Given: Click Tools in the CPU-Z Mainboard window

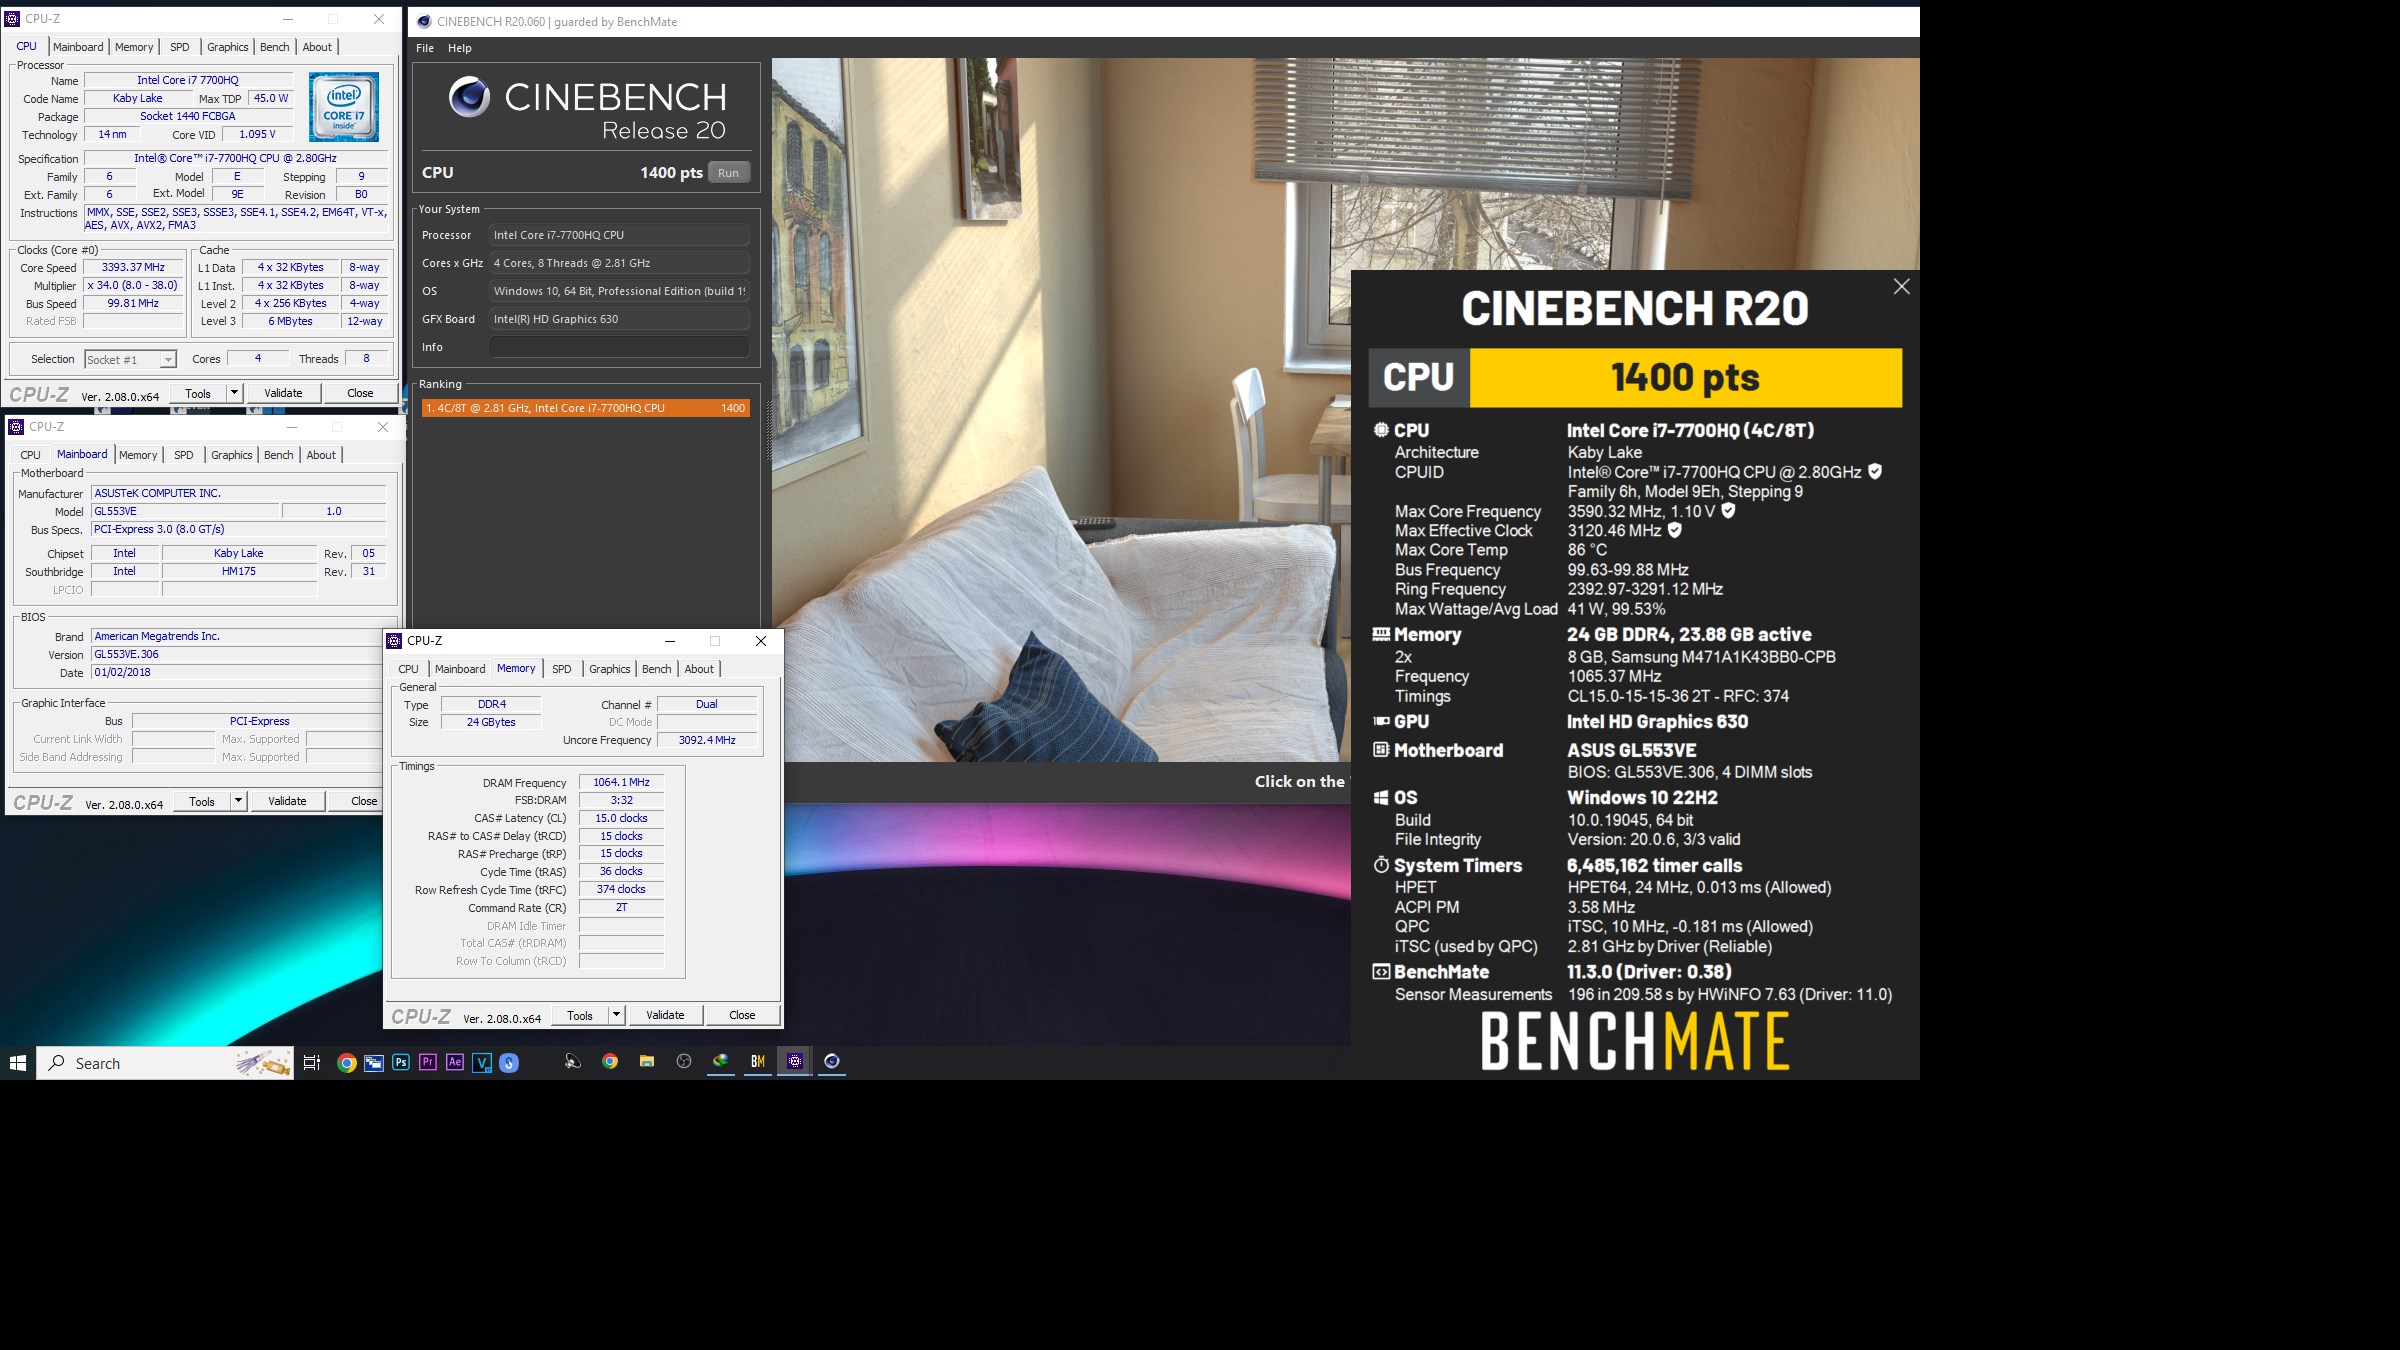Looking at the screenshot, I should [x=202, y=801].
